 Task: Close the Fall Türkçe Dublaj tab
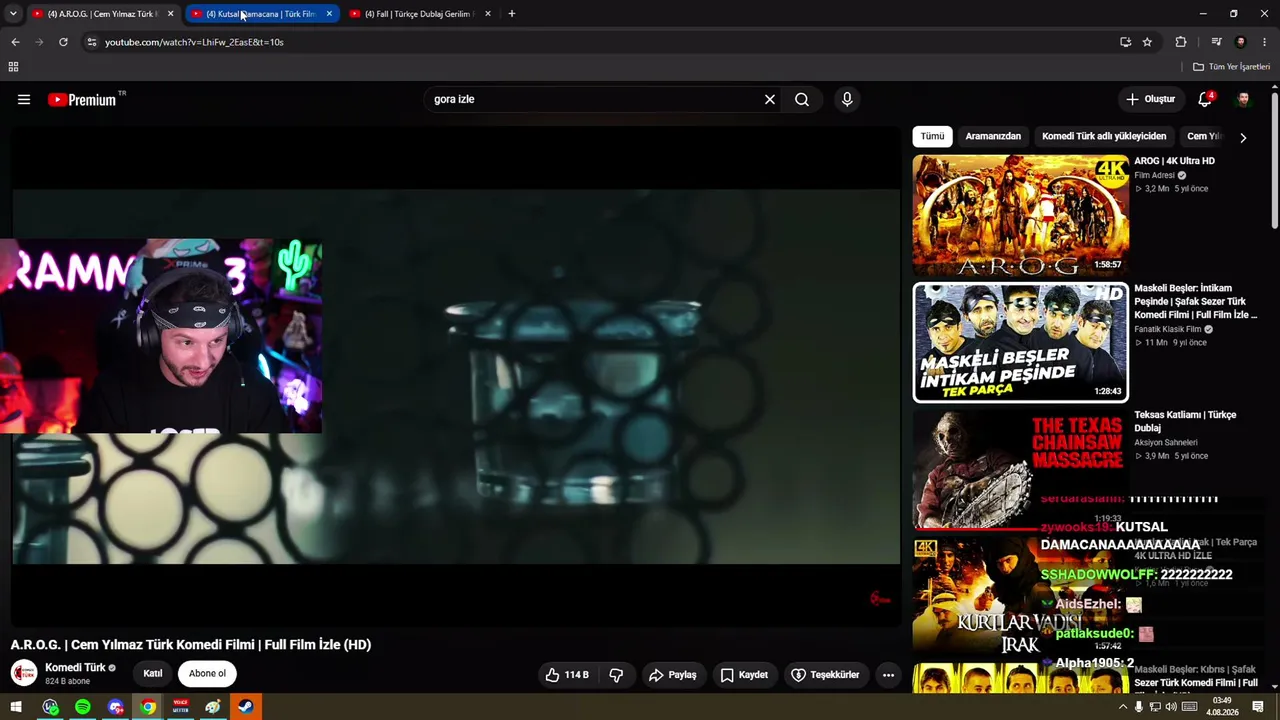pyautogui.click(x=488, y=14)
